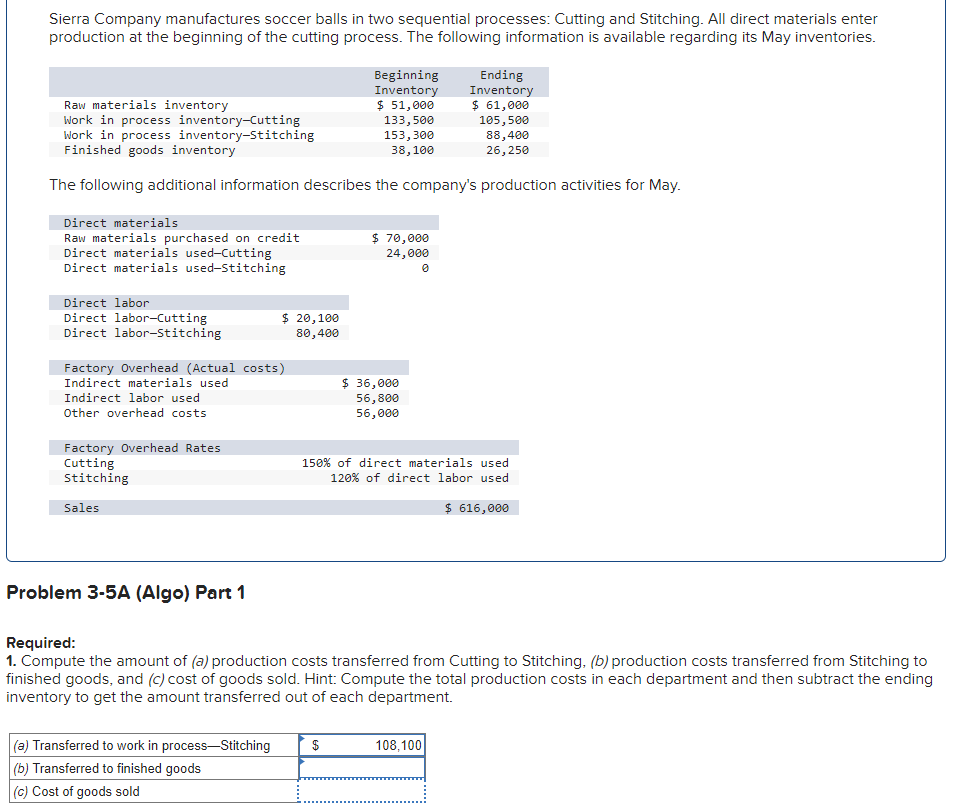Click the Beginning Inventory column header
Screen dimensions: 957x807
click(406, 82)
